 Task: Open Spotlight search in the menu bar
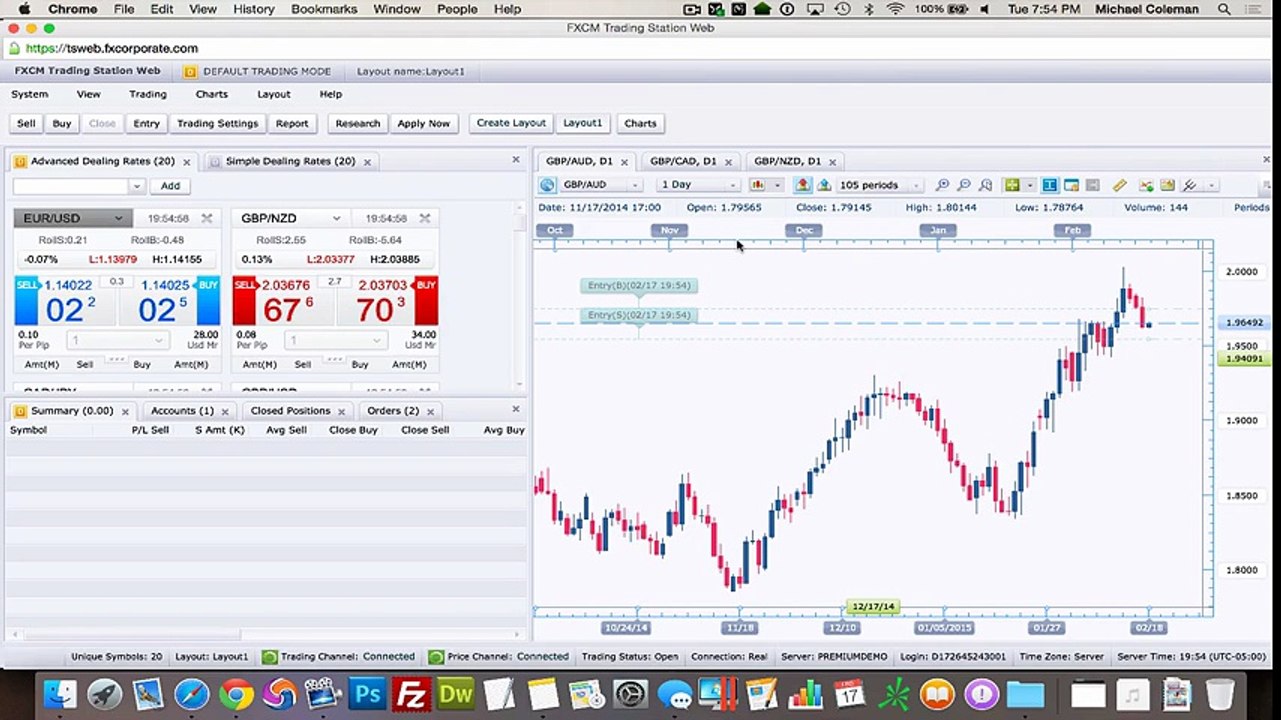point(1224,9)
